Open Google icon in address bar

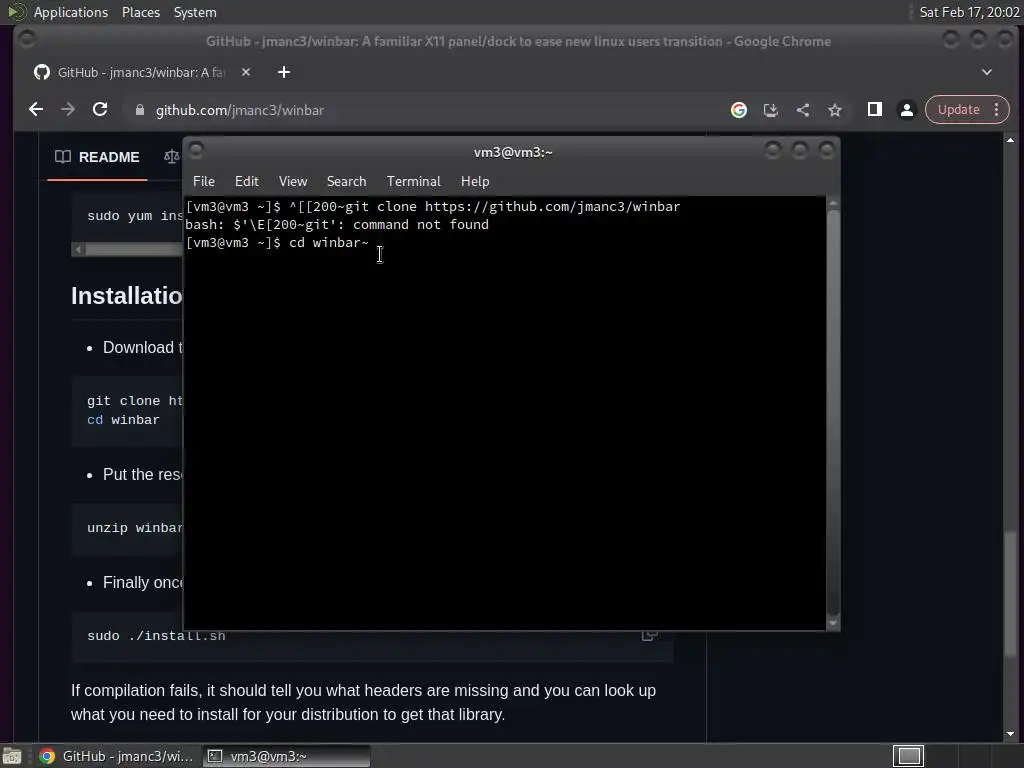click(x=739, y=110)
